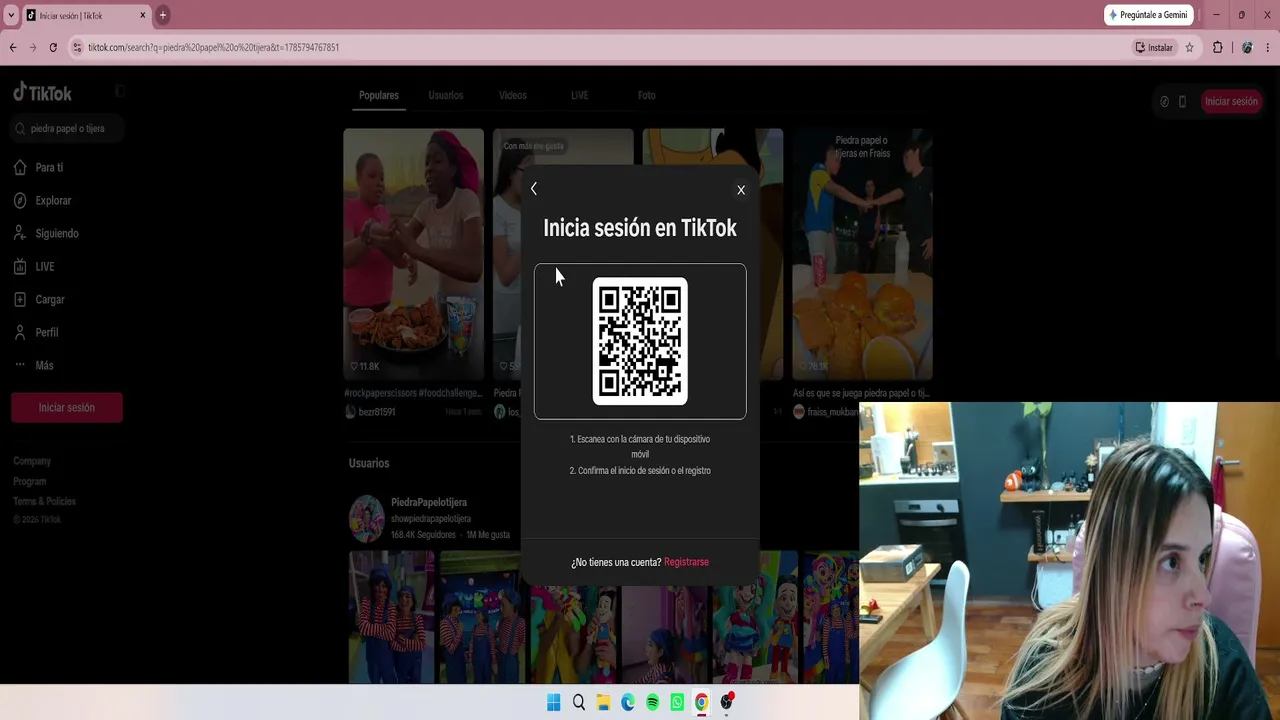Open the Cargar upload icon
Viewport: 1280px width, 720px height.
(20, 299)
